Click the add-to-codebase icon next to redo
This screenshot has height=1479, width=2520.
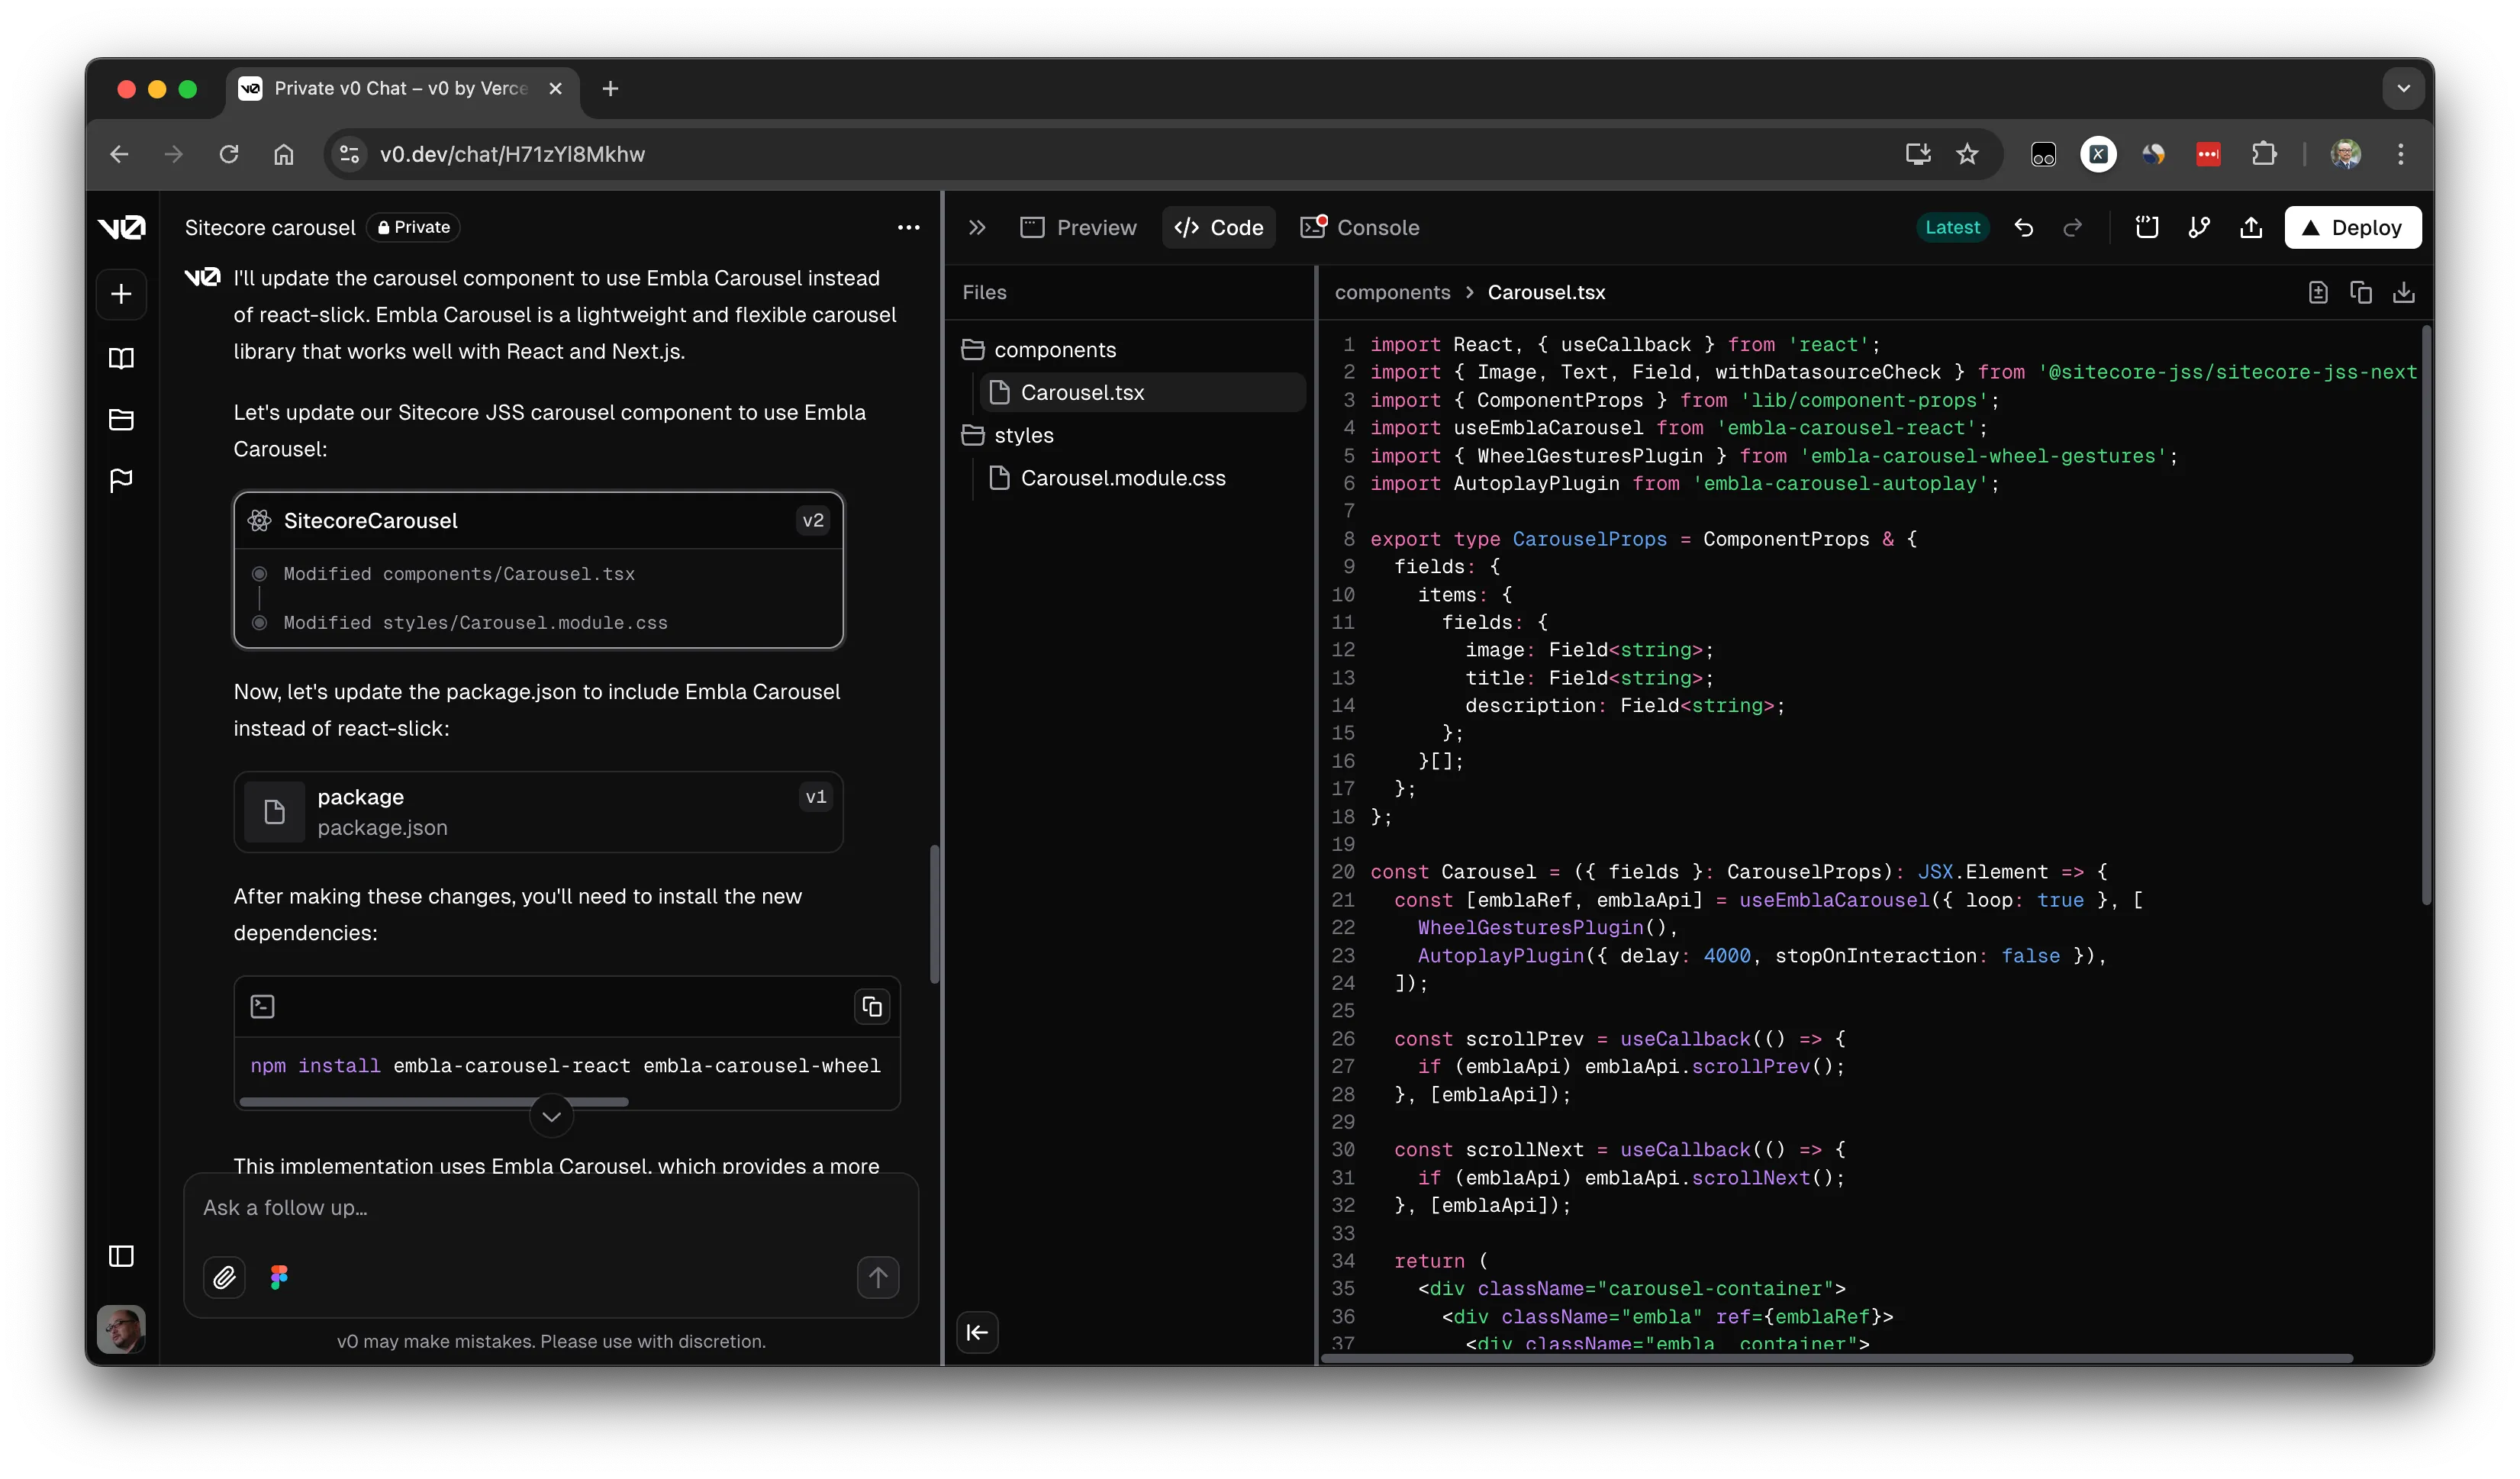click(2146, 228)
